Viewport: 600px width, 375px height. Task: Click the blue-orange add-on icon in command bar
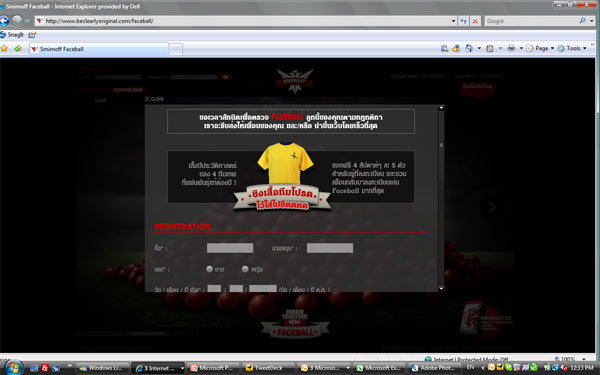pyautogui.click(x=456, y=48)
